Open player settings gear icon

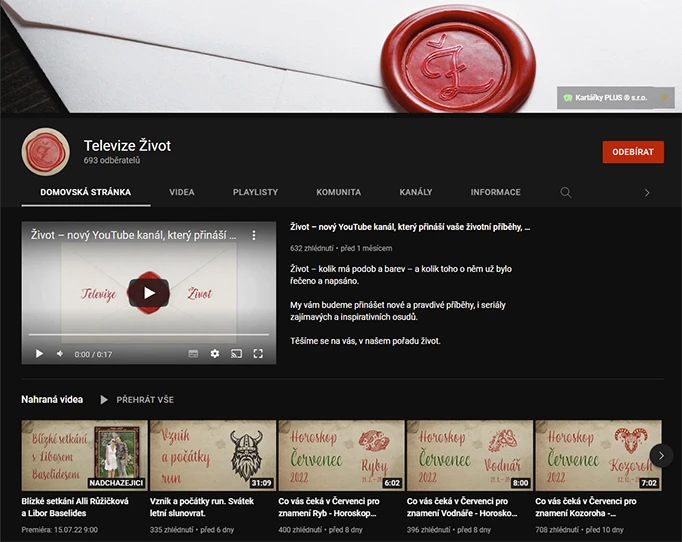pyautogui.click(x=215, y=354)
